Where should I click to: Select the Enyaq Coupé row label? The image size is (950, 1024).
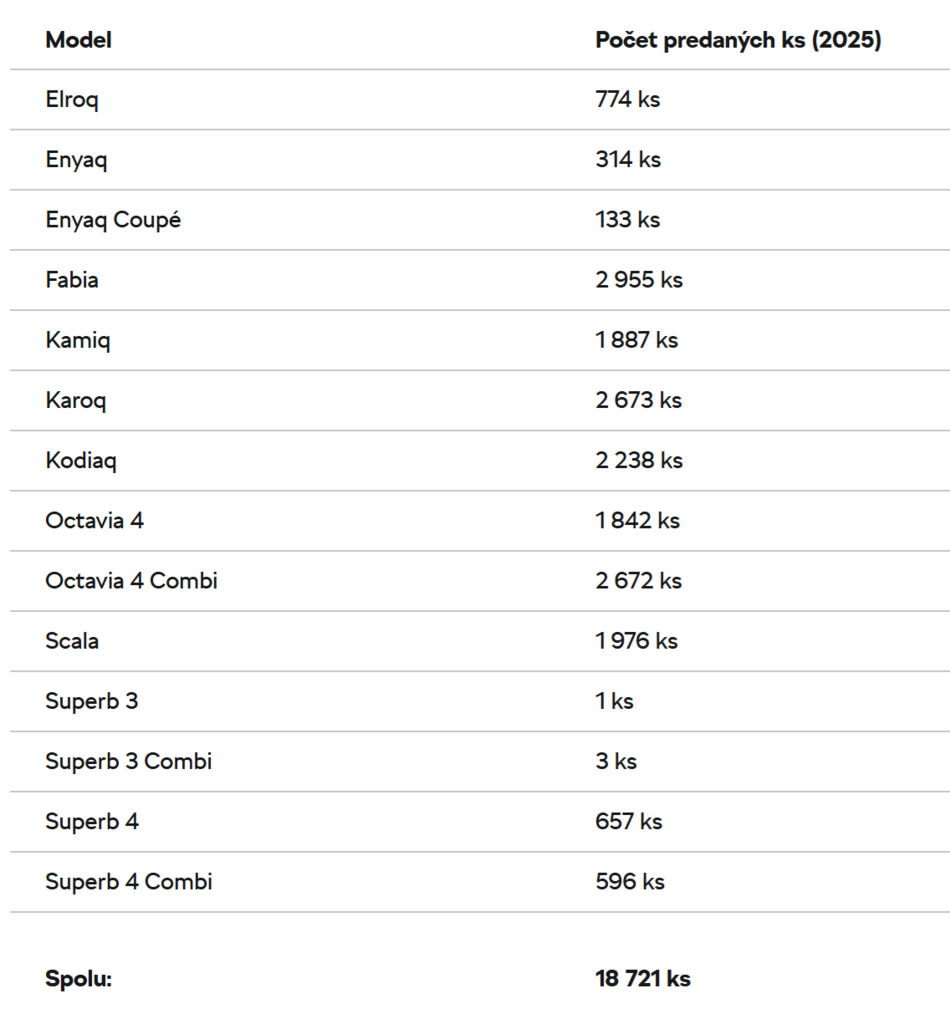(113, 220)
